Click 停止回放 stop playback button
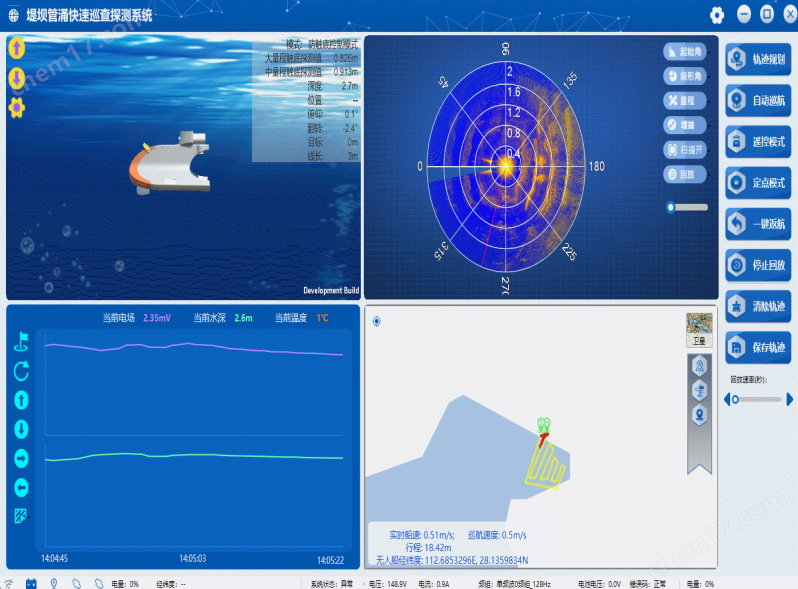798x589 pixels. click(x=758, y=265)
